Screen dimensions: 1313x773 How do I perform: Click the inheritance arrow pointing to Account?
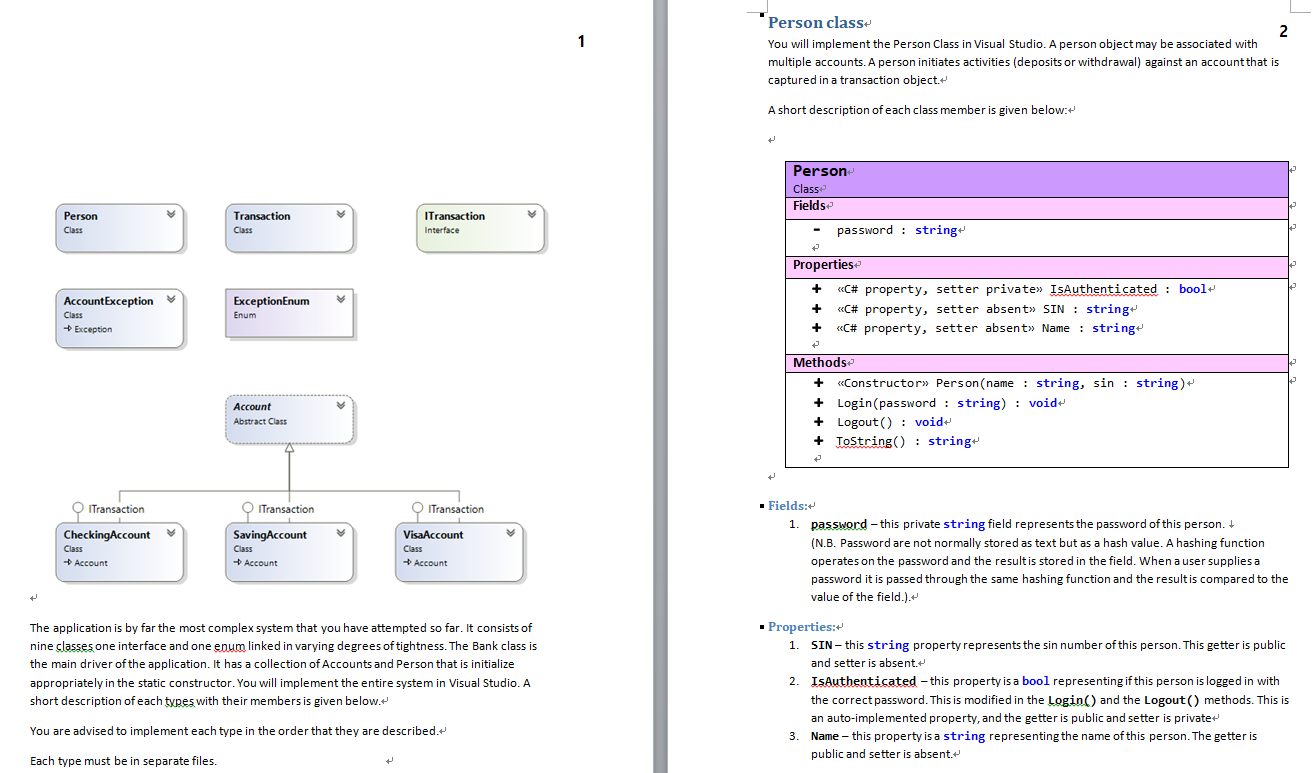point(290,448)
